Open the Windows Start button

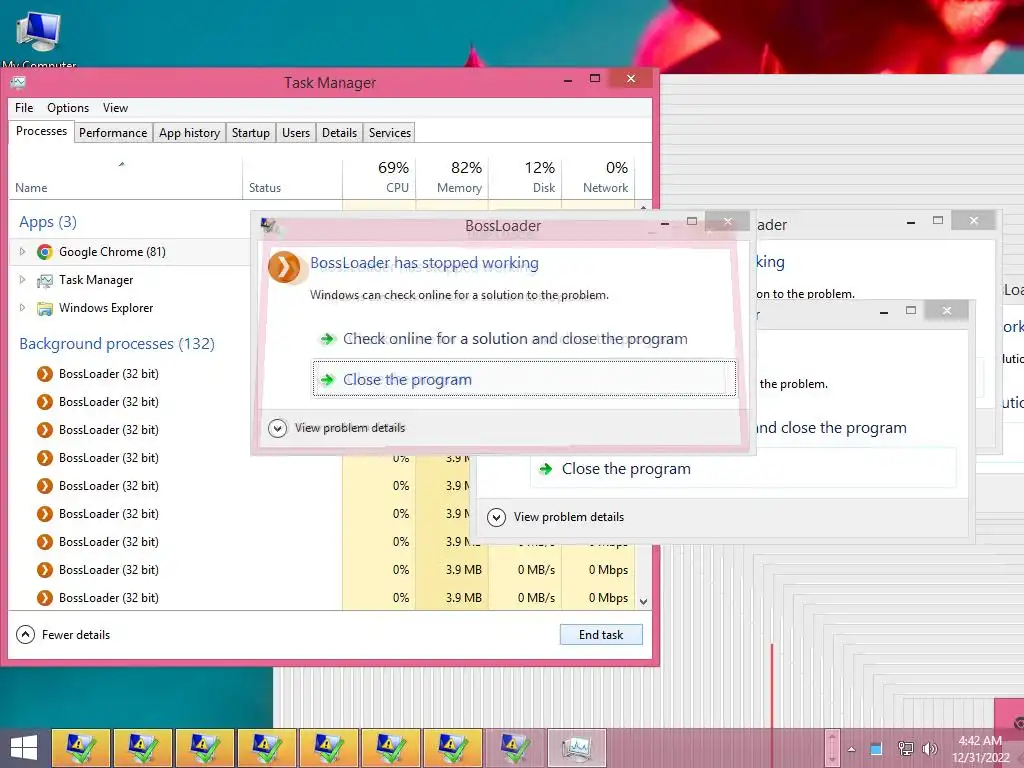click(x=24, y=748)
